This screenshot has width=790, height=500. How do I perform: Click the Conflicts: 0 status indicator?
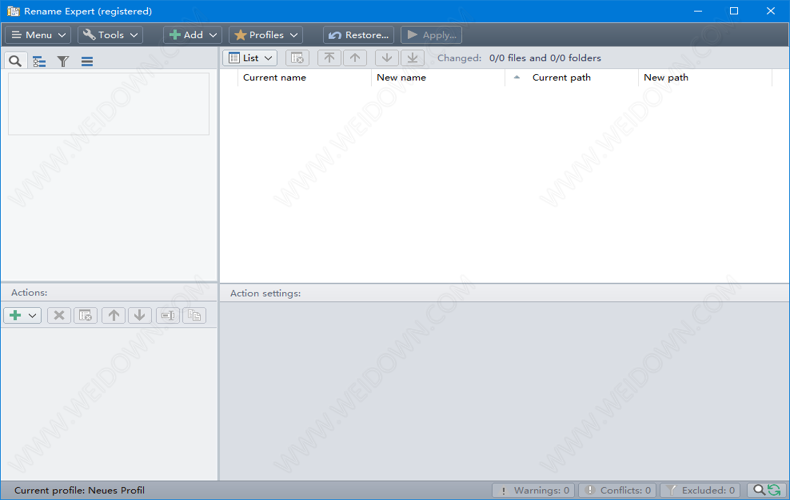618,490
